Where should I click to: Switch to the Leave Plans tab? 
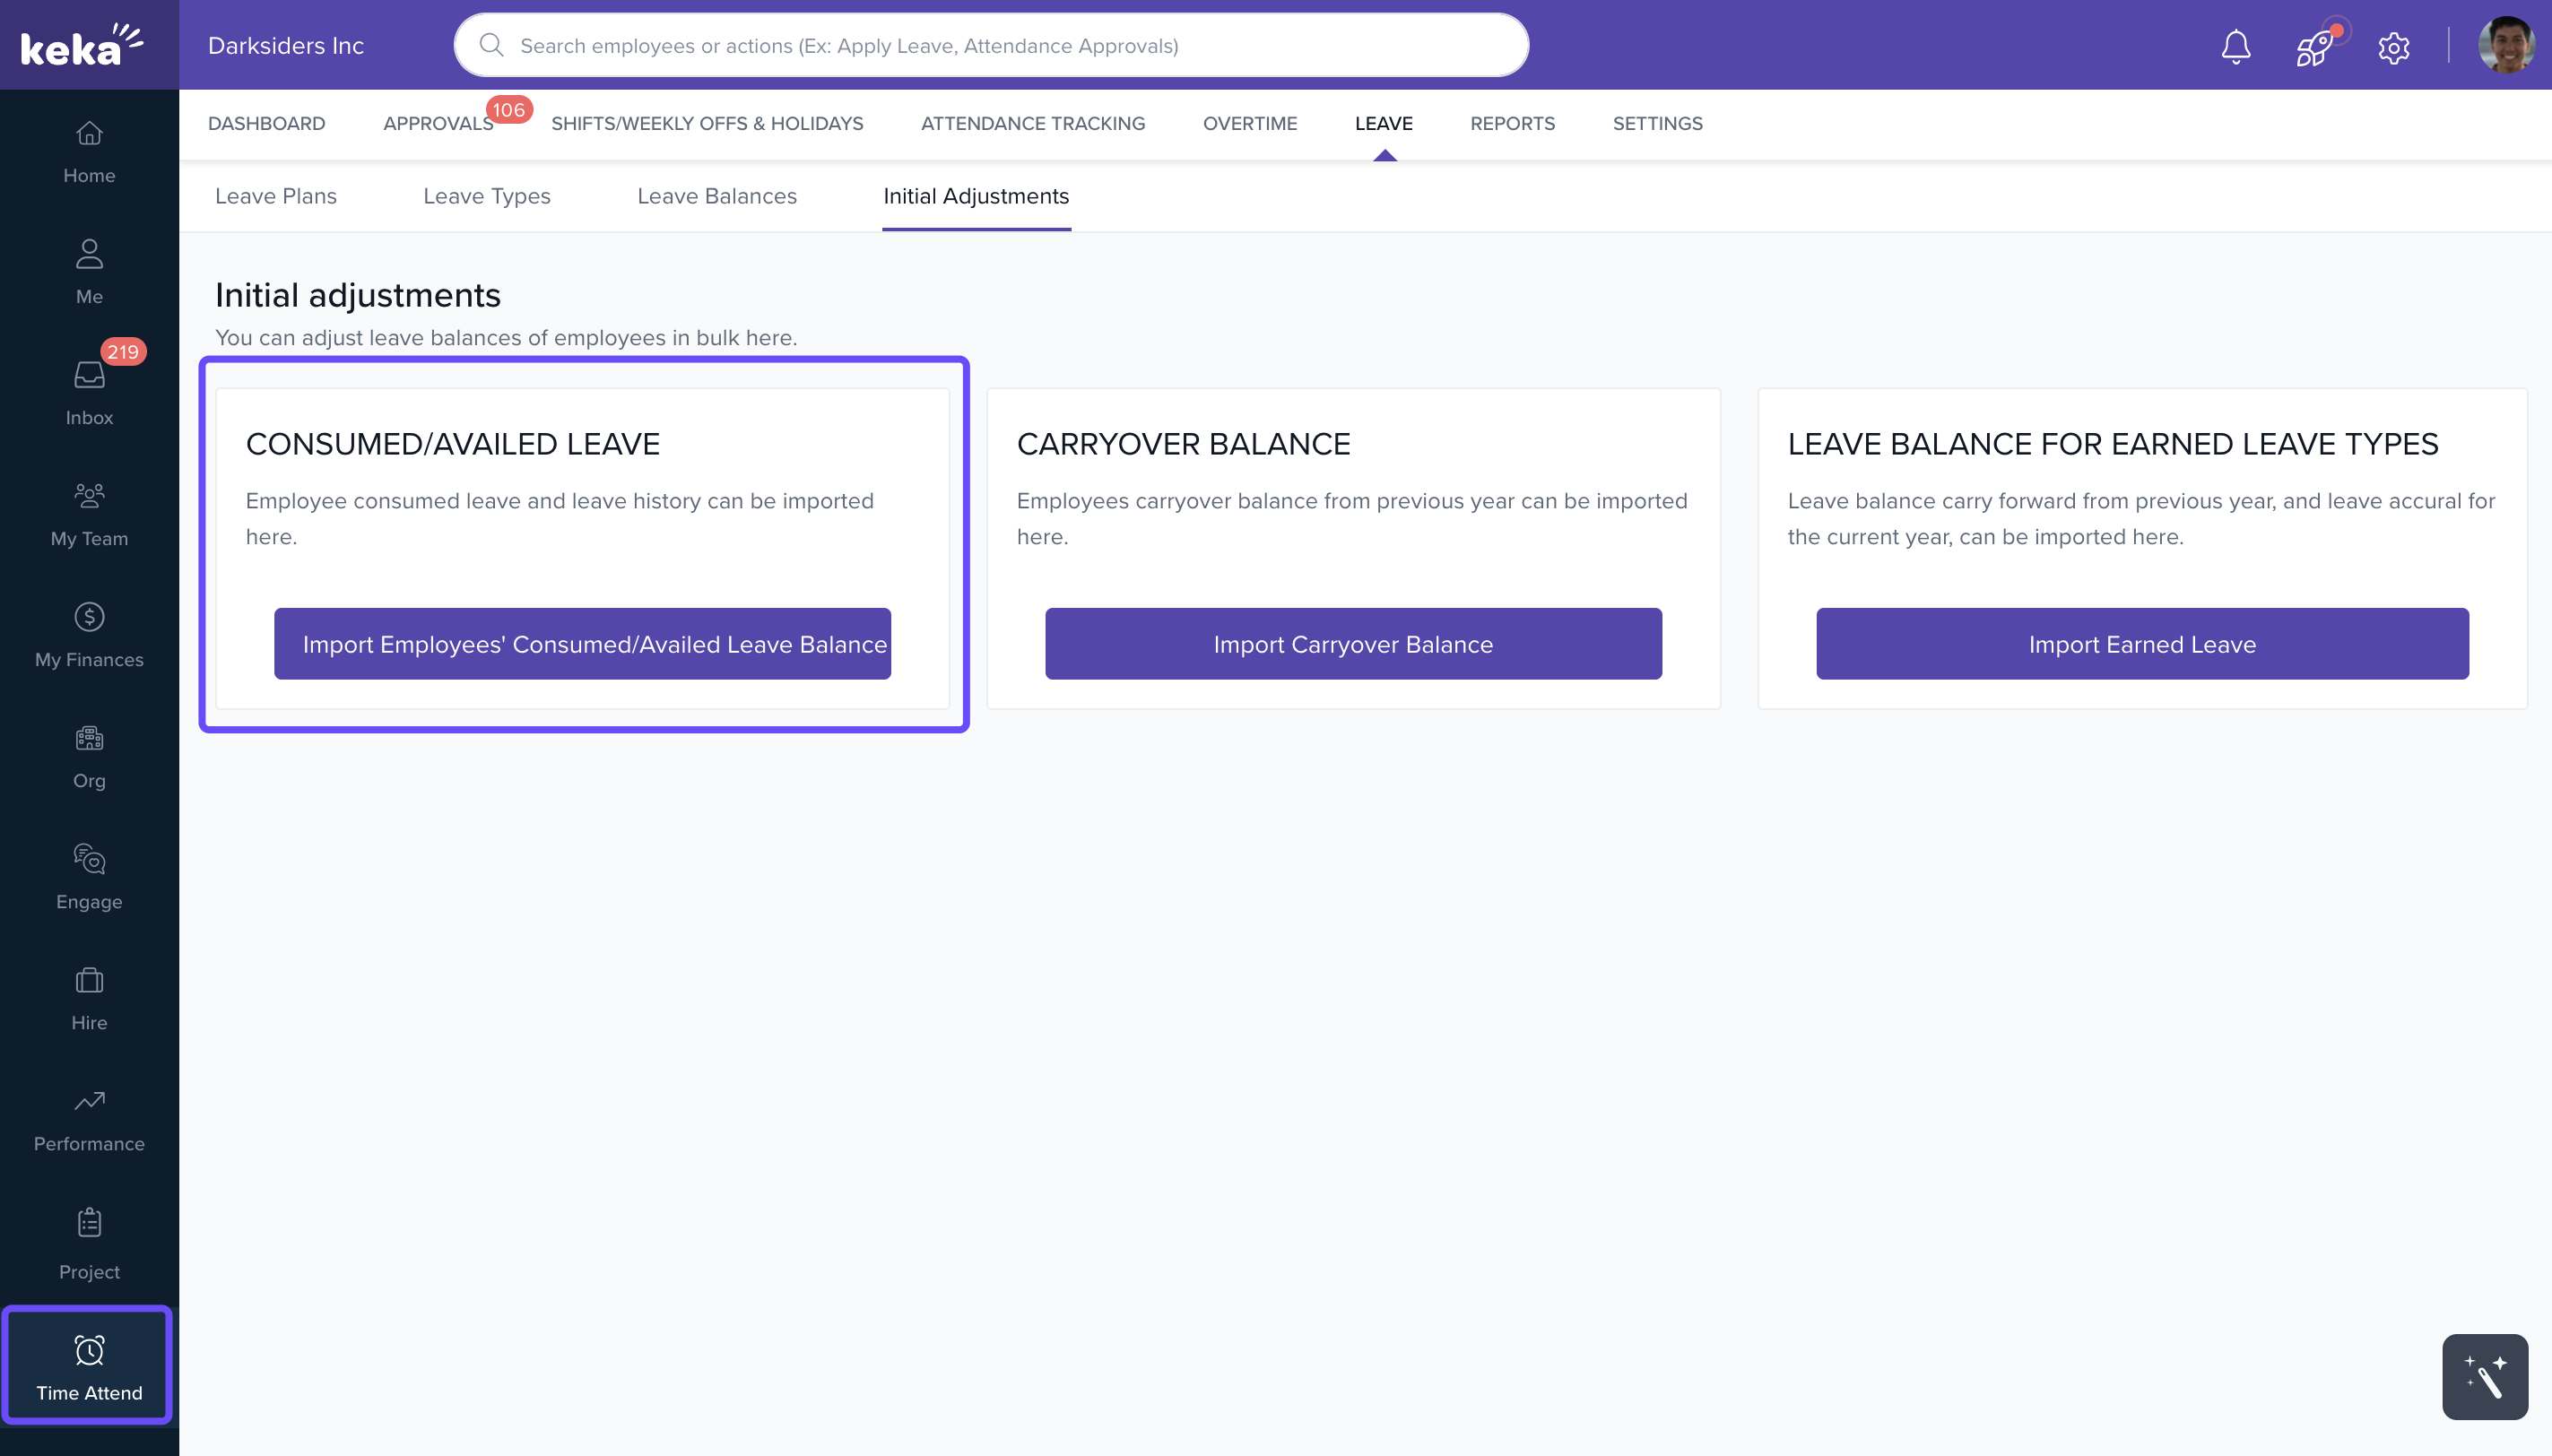coord(275,196)
